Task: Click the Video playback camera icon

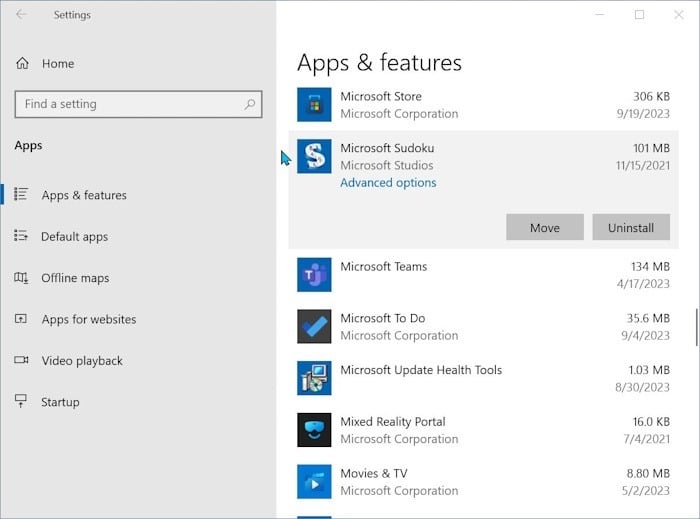Action: pos(21,360)
